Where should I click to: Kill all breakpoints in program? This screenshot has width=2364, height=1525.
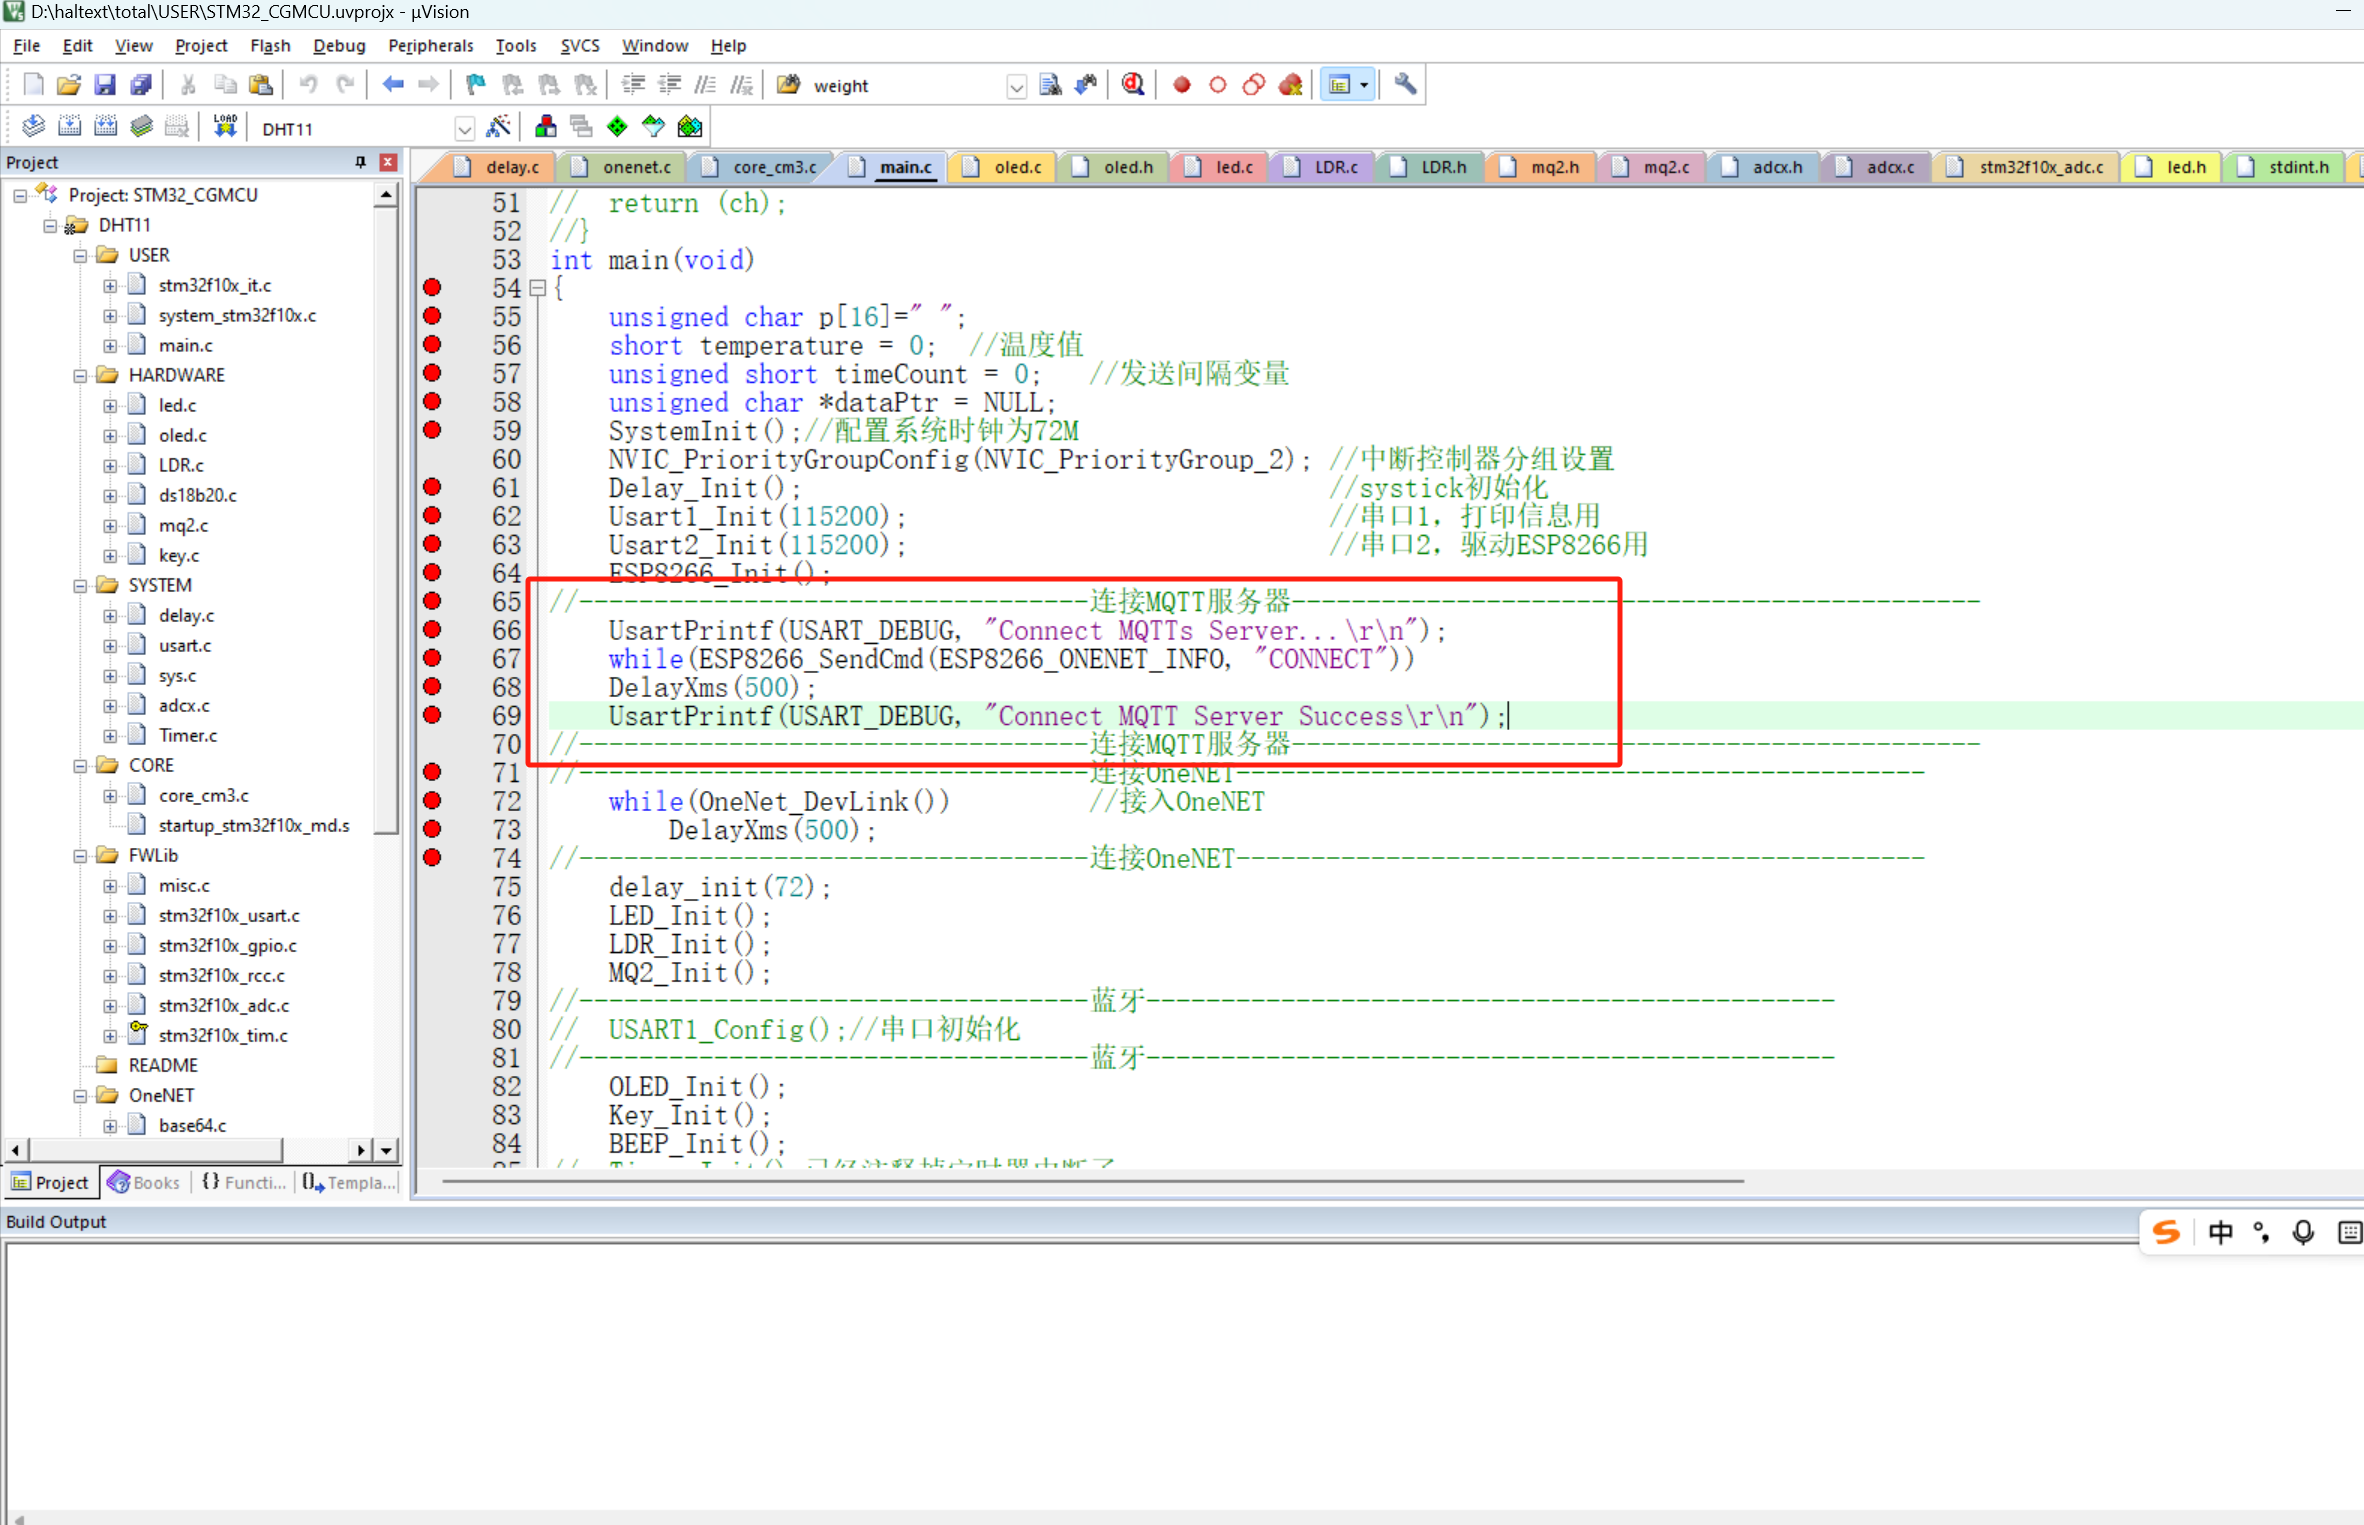click(x=1290, y=84)
